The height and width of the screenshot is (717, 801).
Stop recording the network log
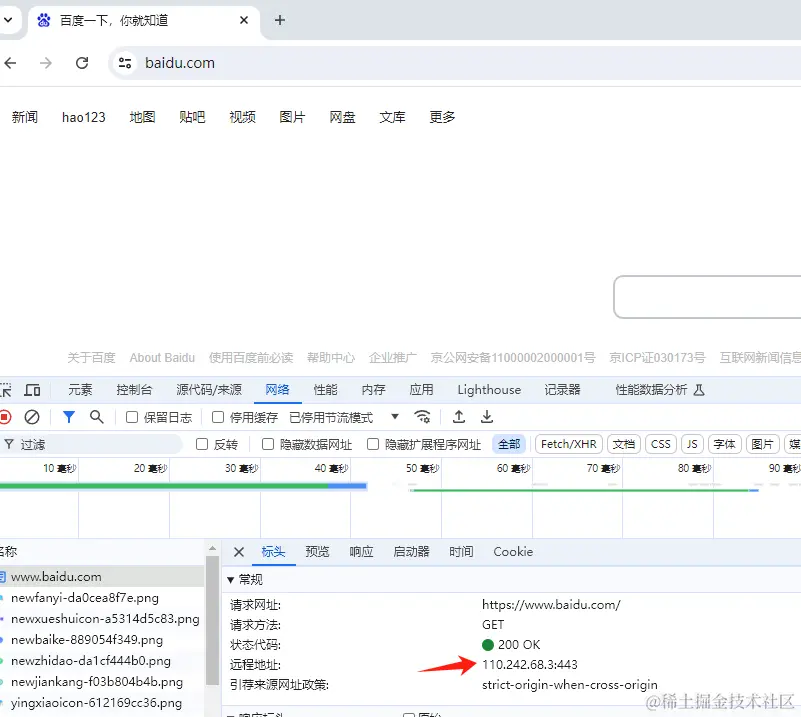[x=5, y=417]
